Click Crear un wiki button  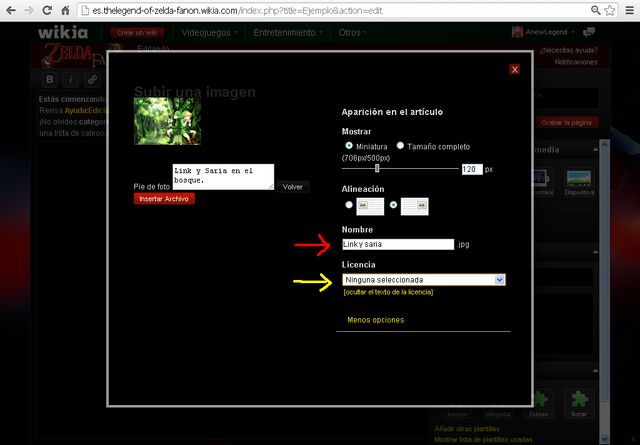(x=137, y=33)
